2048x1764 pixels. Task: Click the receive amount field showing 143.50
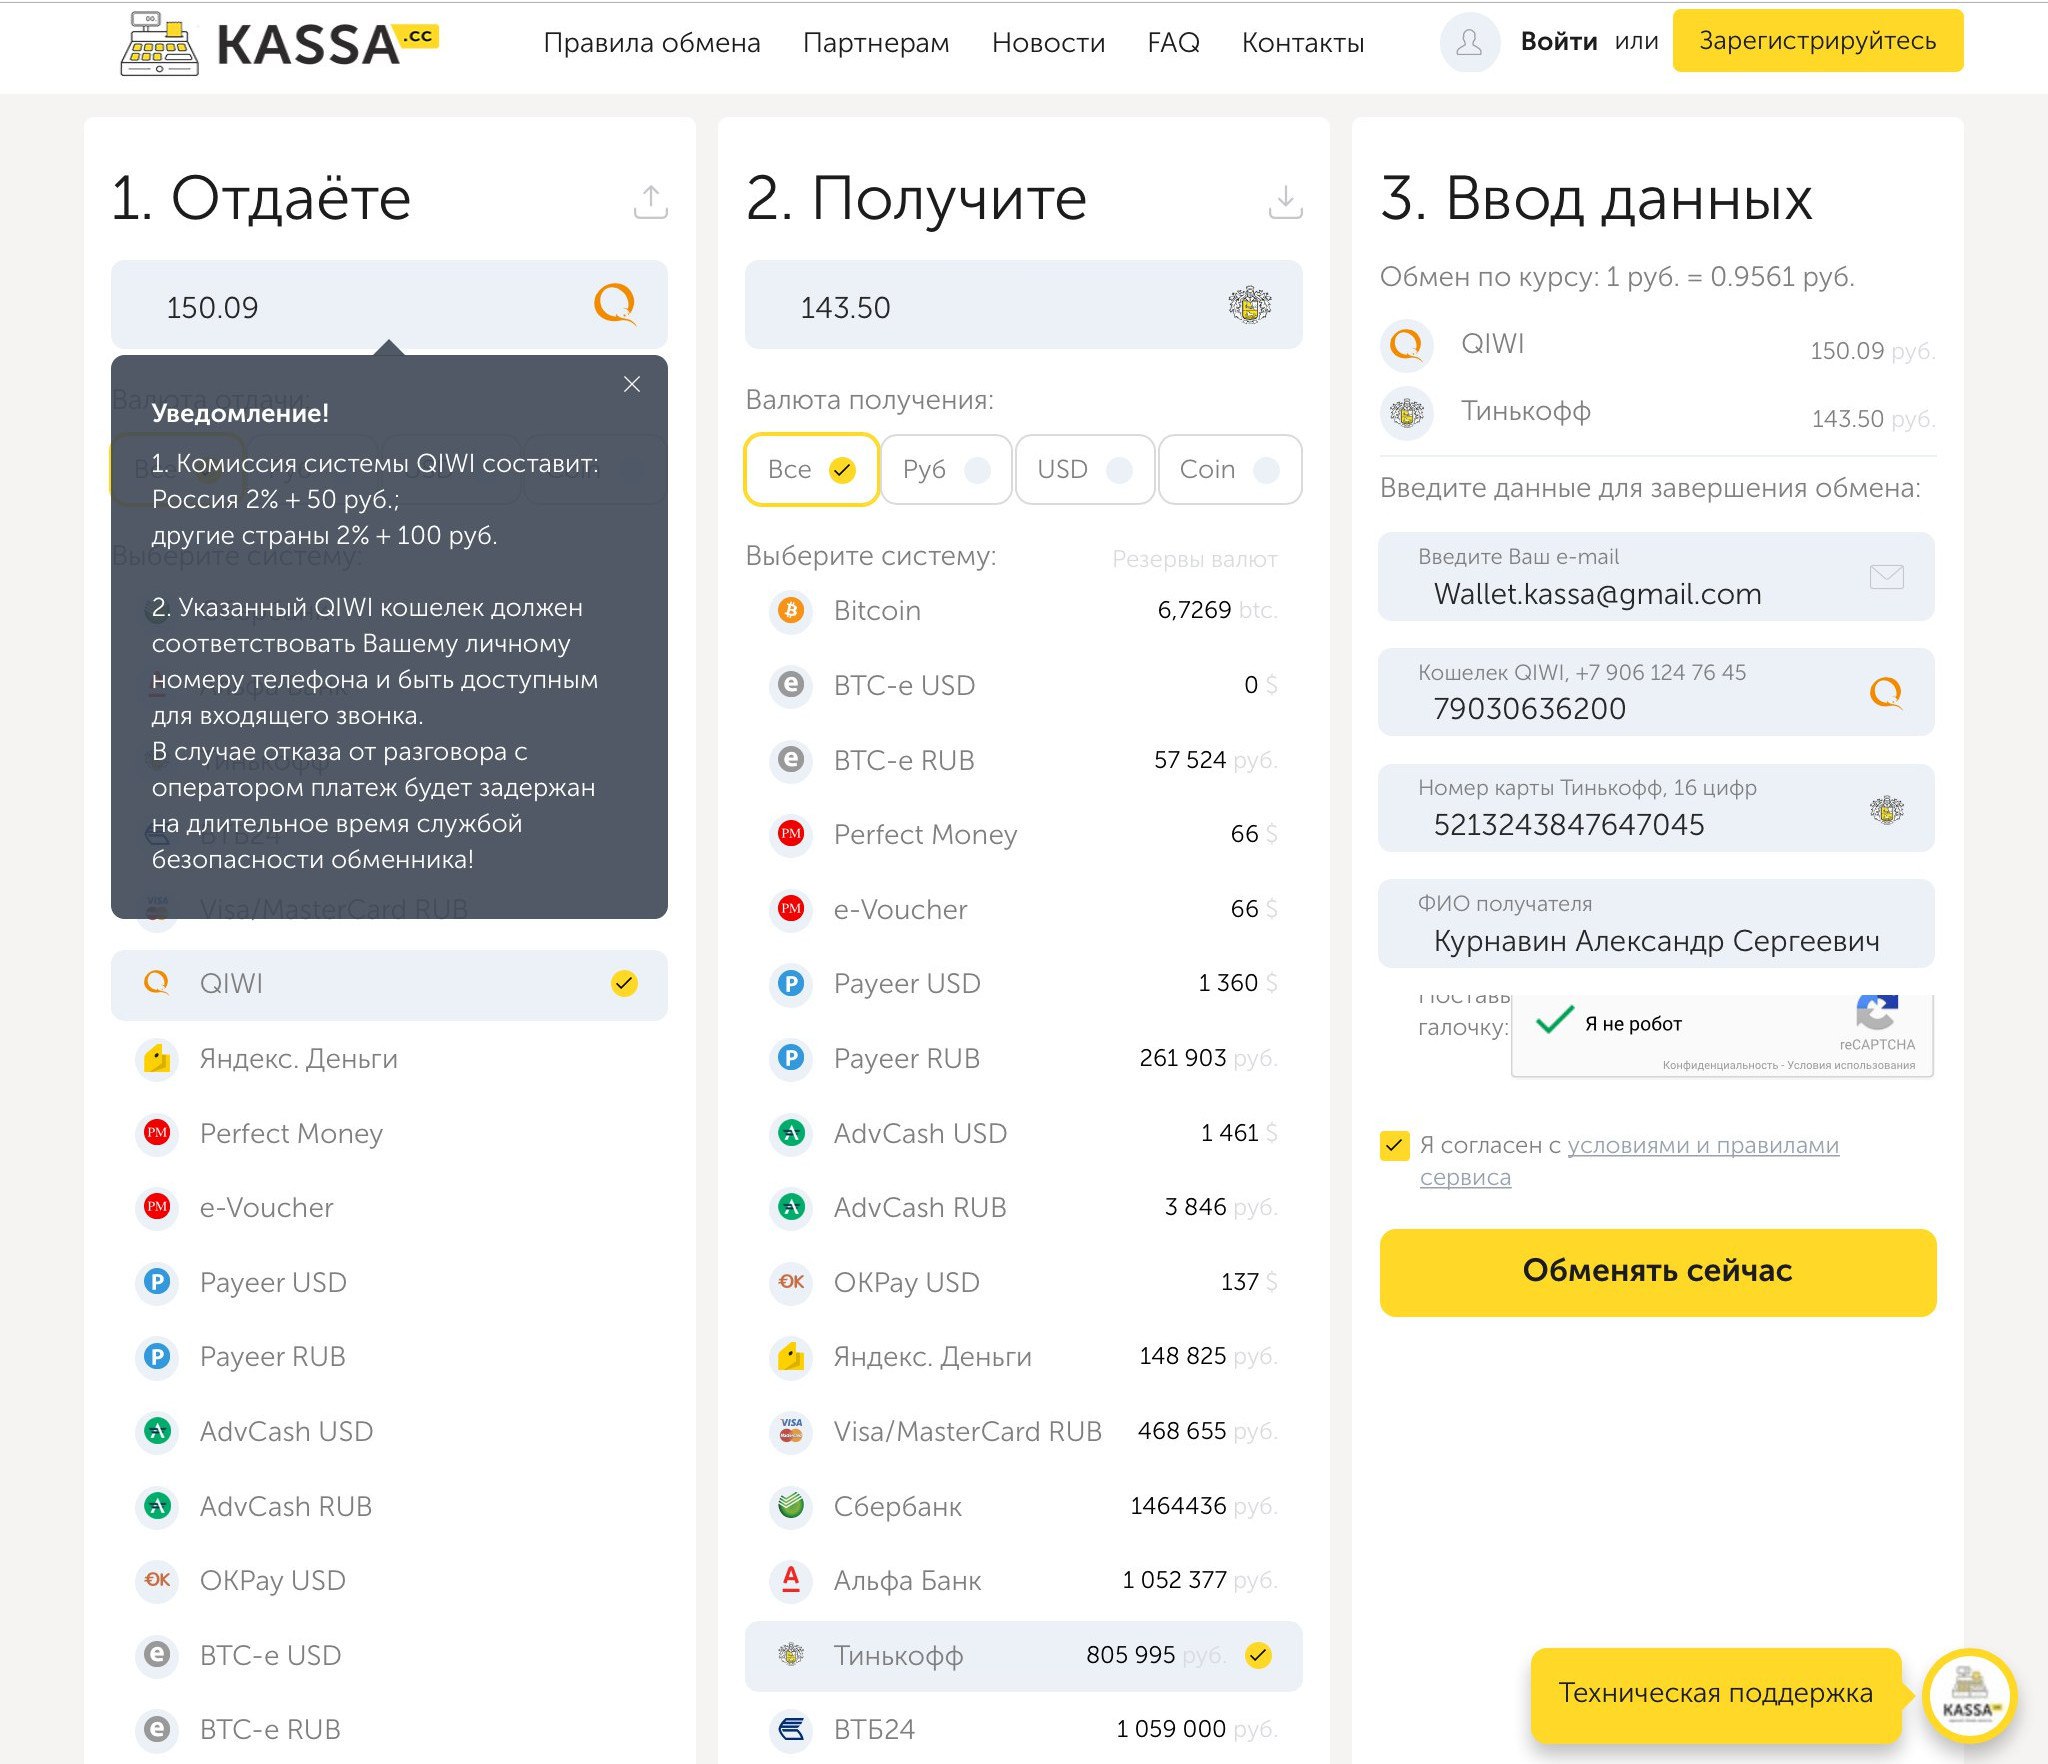click(x=1023, y=305)
